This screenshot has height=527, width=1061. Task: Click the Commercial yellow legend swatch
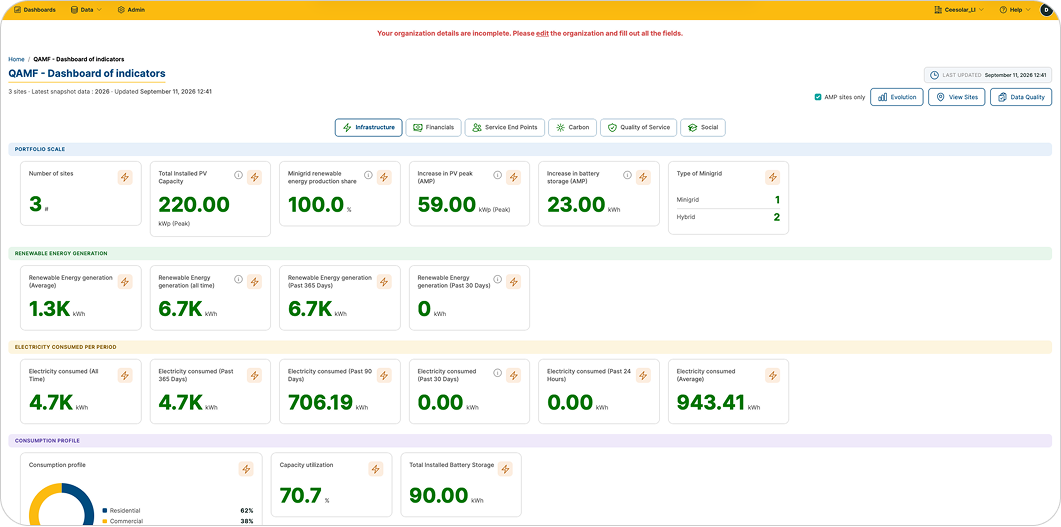[104, 522]
